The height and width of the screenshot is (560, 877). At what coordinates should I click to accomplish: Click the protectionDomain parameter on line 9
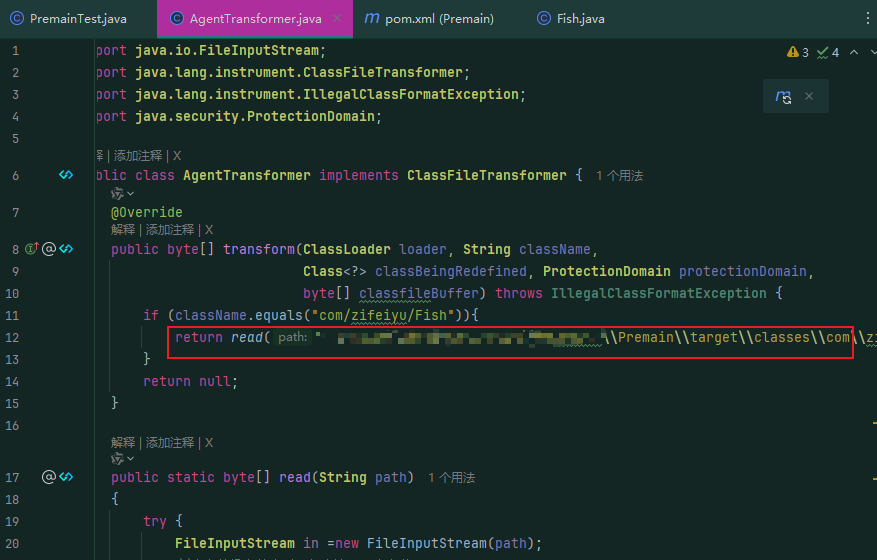click(742, 271)
